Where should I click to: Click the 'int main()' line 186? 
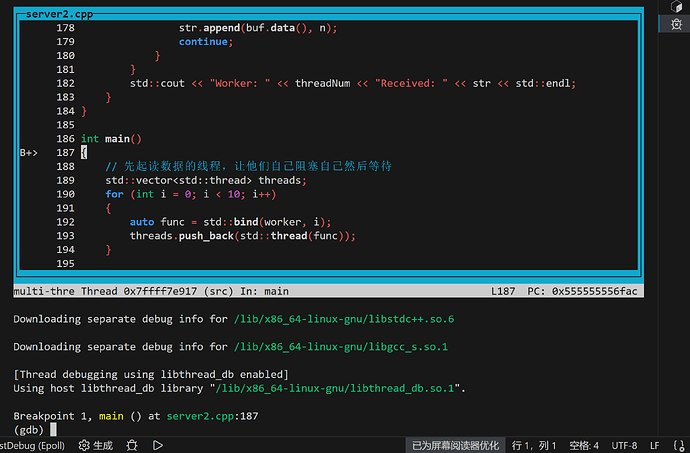(111, 139)
